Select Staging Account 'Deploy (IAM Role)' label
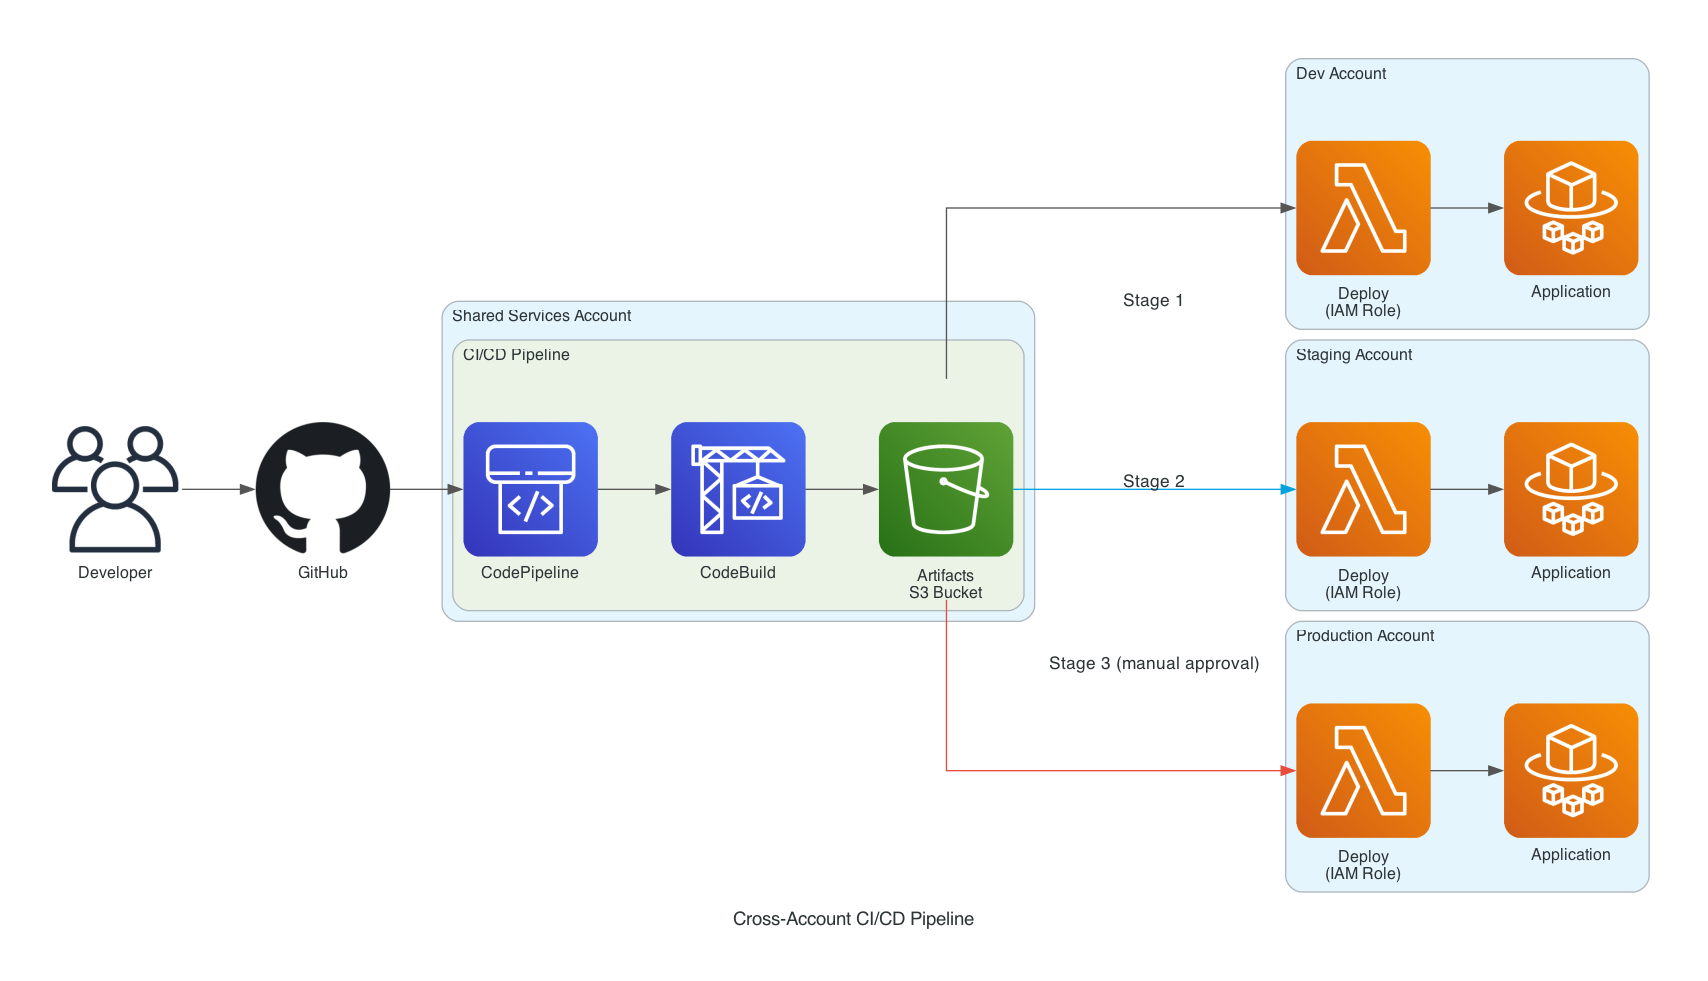 coord(1363,584)
